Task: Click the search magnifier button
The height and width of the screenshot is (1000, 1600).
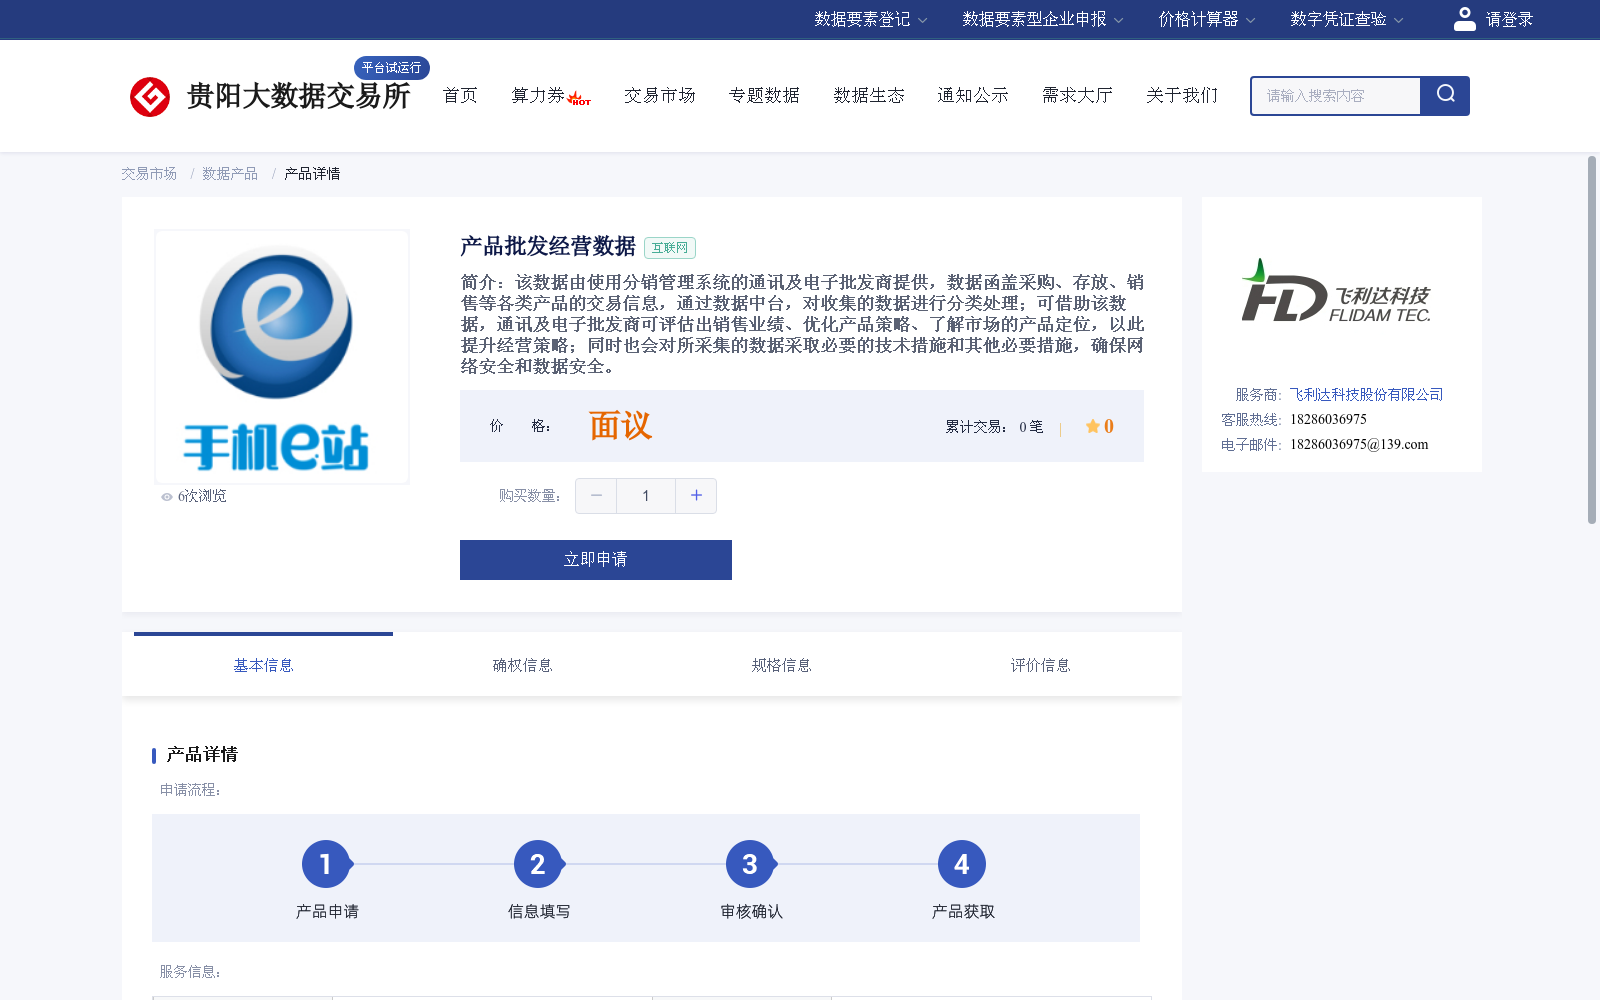Action: point(1445,95)
